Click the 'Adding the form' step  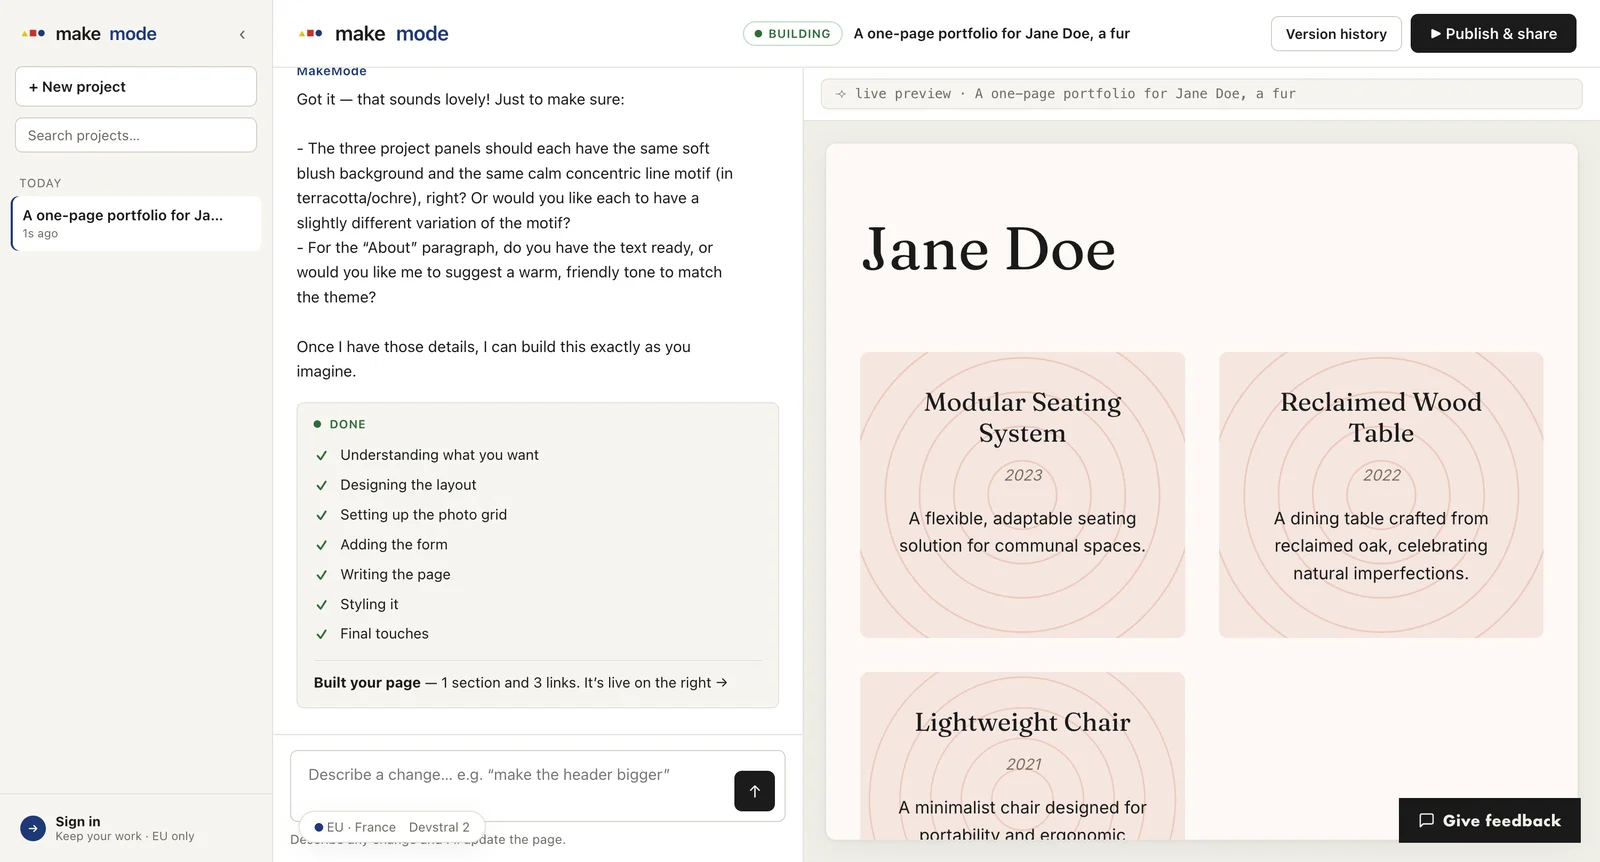[x=394, y=545]
